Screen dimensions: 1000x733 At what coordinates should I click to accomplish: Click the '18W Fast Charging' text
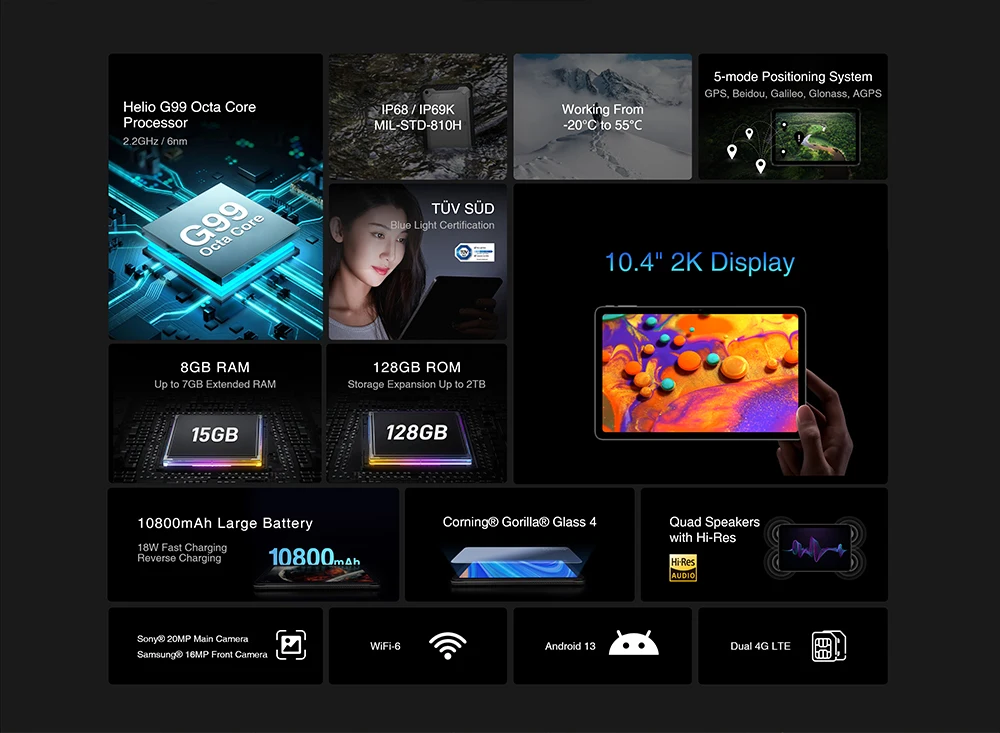[182, 547]
